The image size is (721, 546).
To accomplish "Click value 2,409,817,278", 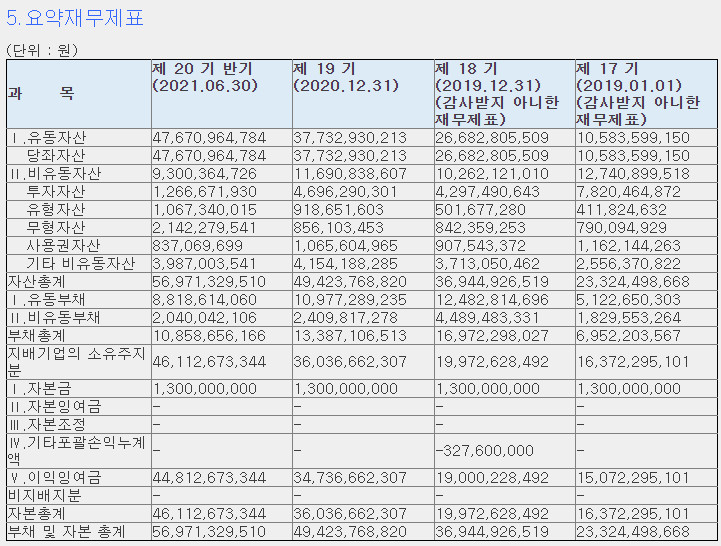I will (x=345, y=318).
